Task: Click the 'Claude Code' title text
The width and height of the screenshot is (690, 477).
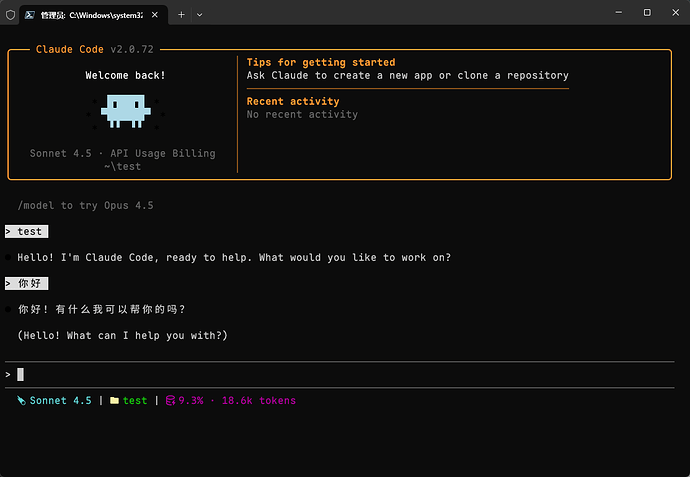Action: (70, 49)
